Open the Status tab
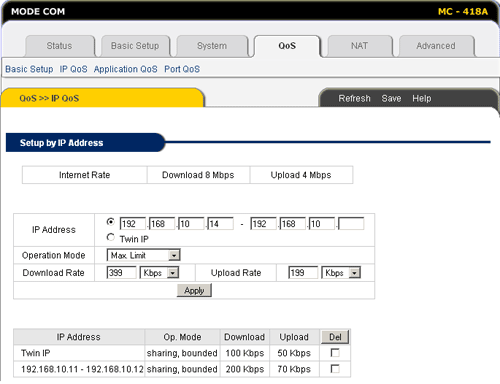The image size is (500, 384). click(59, 46)
